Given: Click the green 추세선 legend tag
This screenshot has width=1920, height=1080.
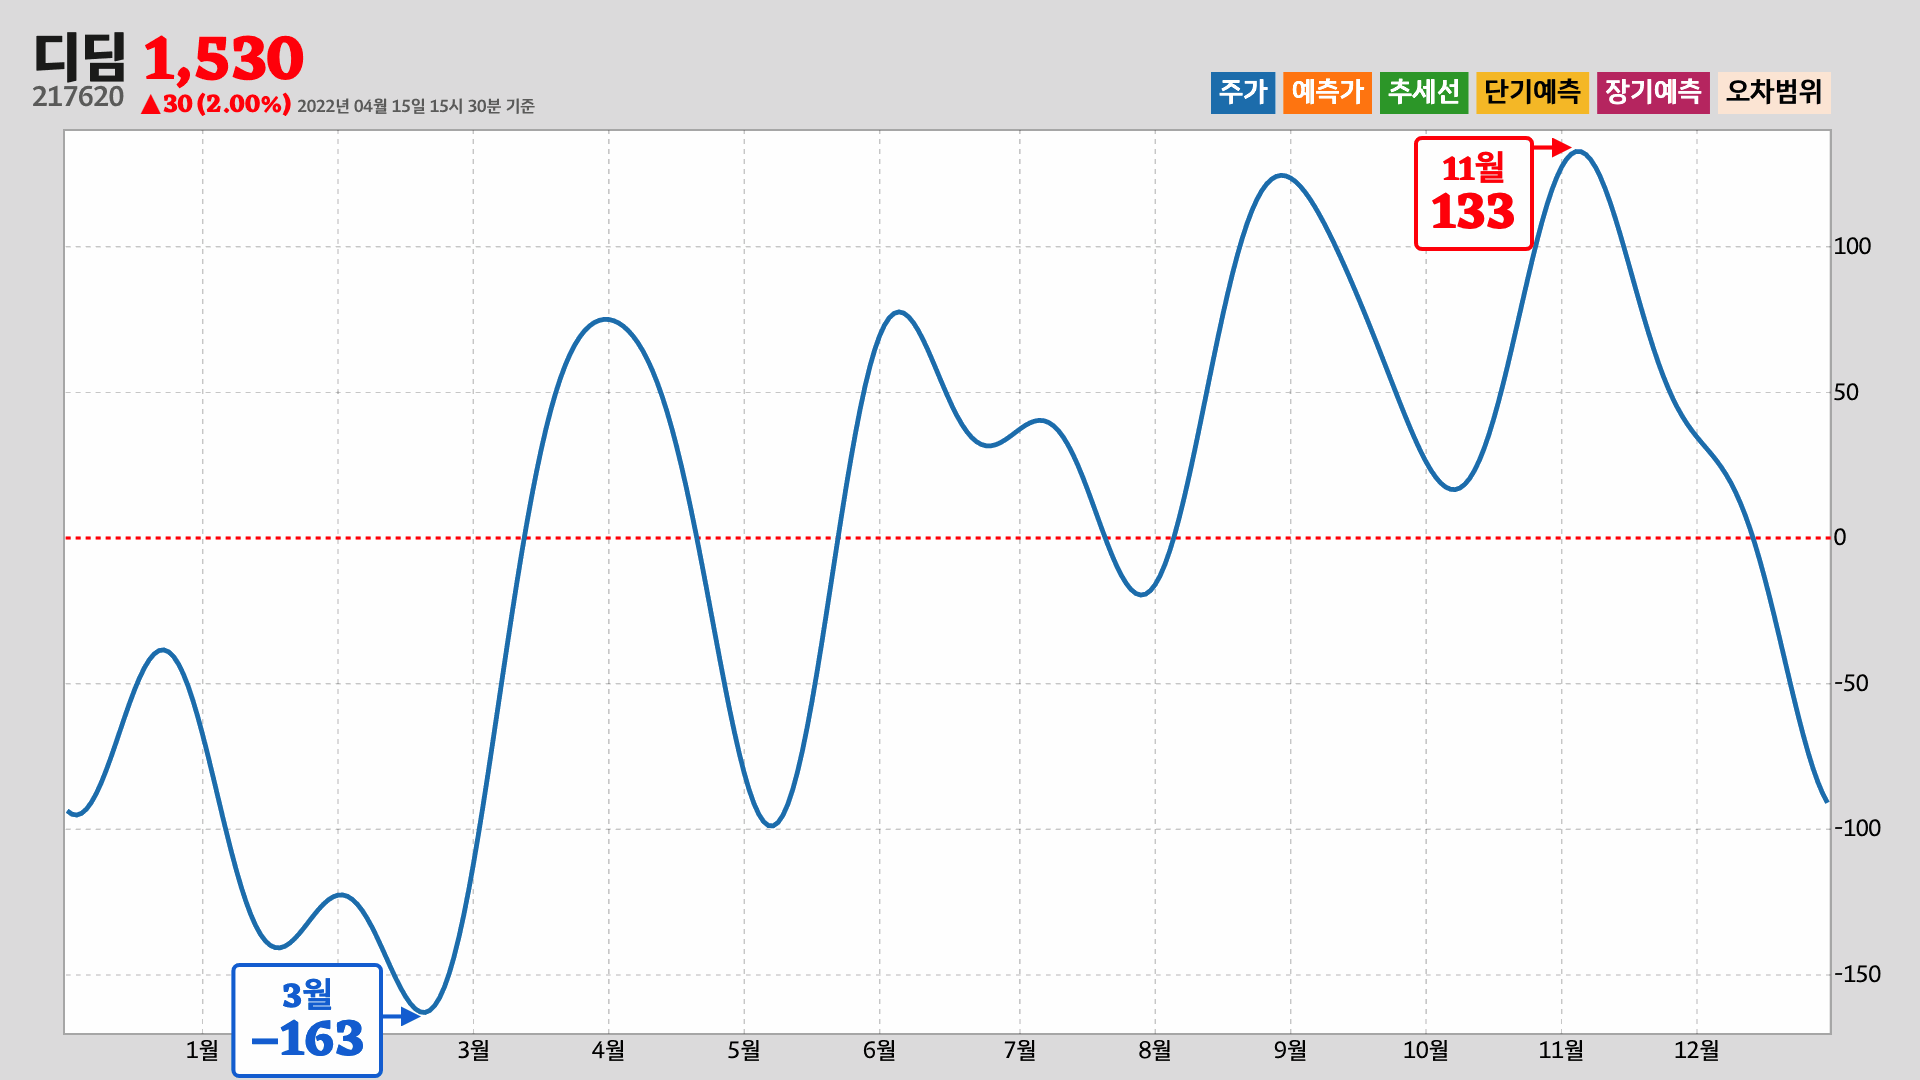Looking at the screenshot, I should click(x=1423, y=92).
